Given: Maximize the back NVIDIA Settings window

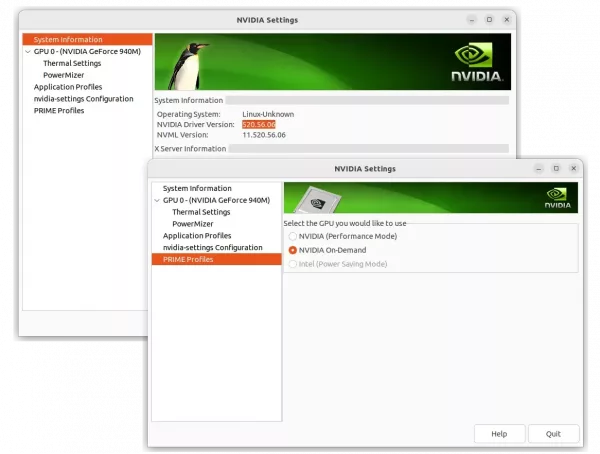Looking at the screenshot, I should coord(489,20).
